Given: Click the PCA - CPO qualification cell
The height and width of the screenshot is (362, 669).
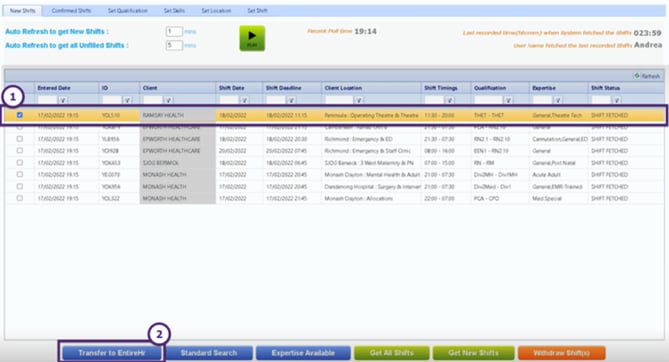Looking at the screenshot, I should [500, 199].
